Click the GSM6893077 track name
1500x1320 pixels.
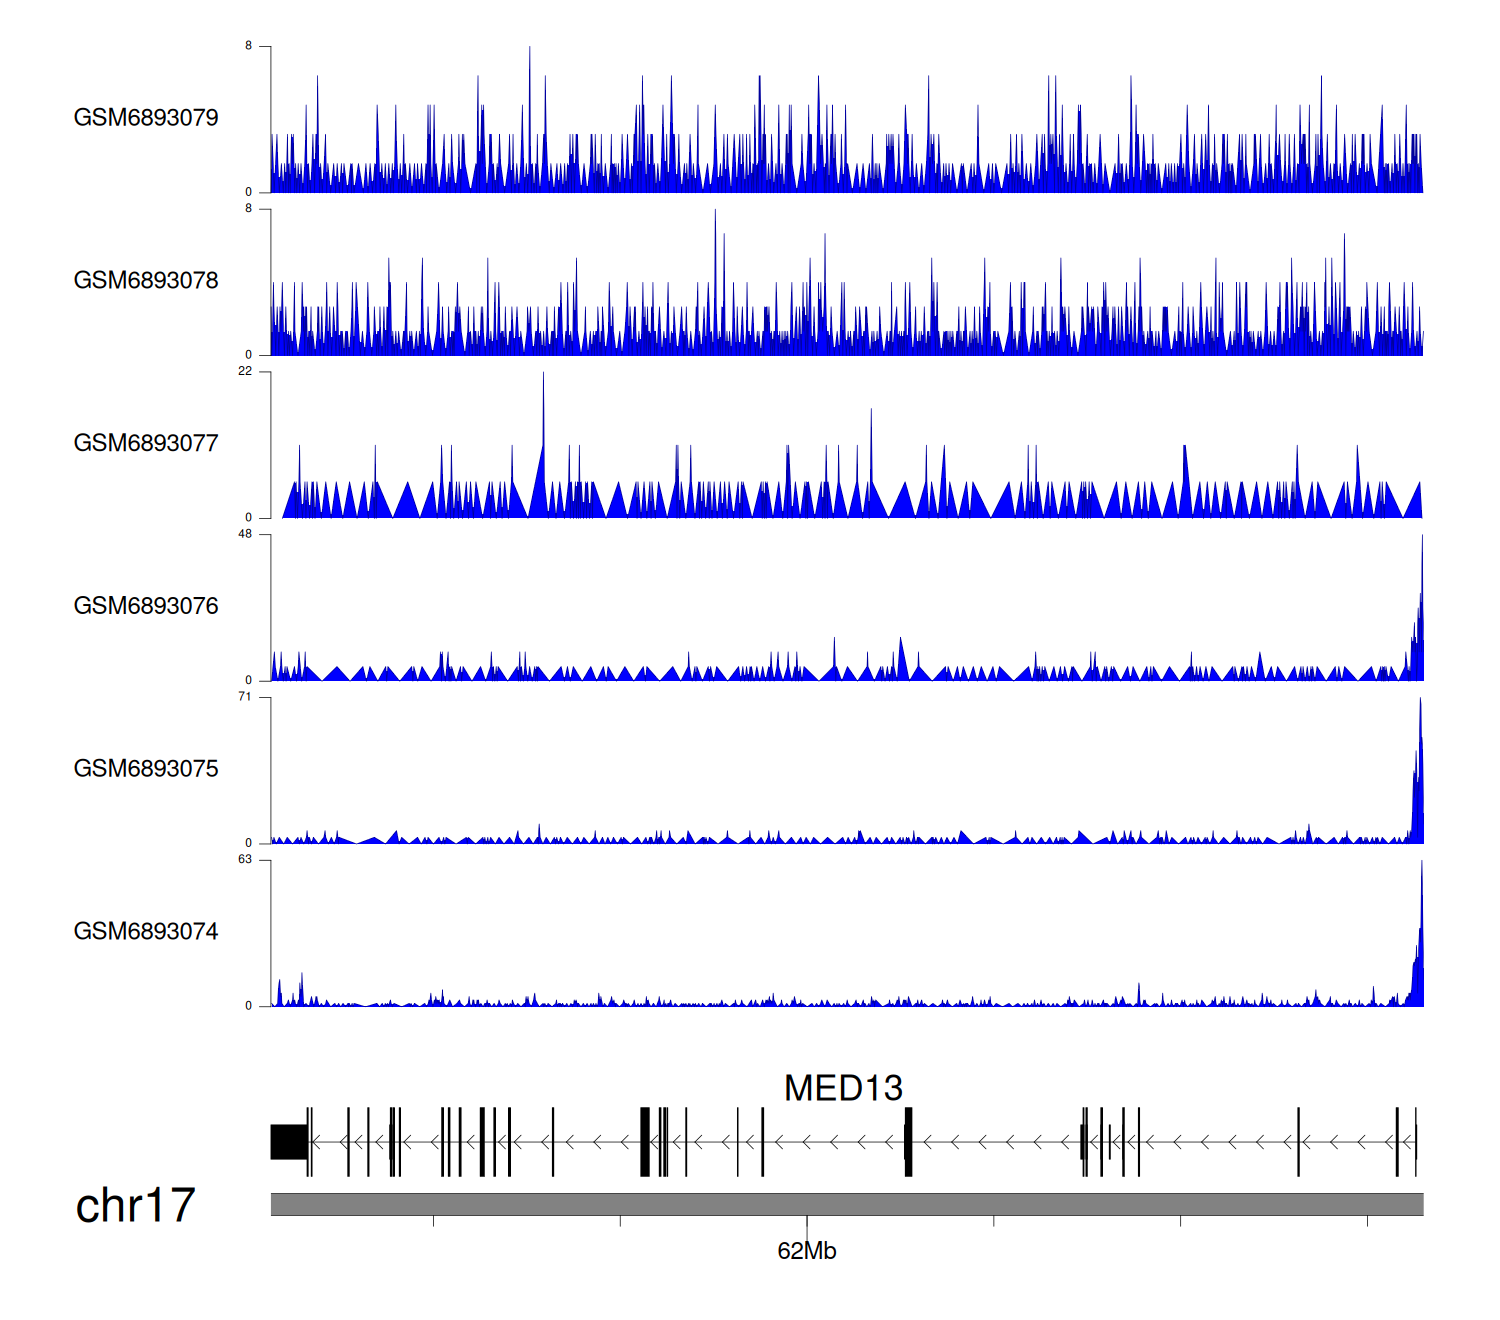point(146,444)
